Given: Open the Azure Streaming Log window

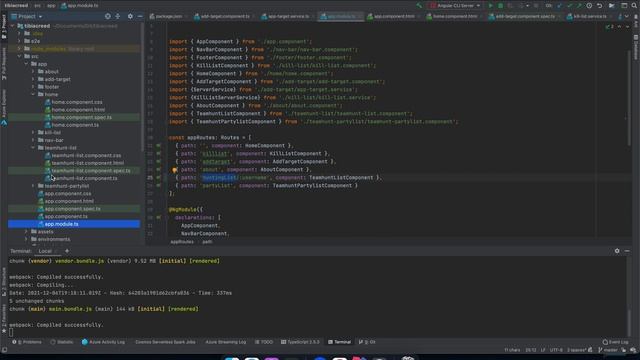Looking at the screenshot, I should click(226, 342).
